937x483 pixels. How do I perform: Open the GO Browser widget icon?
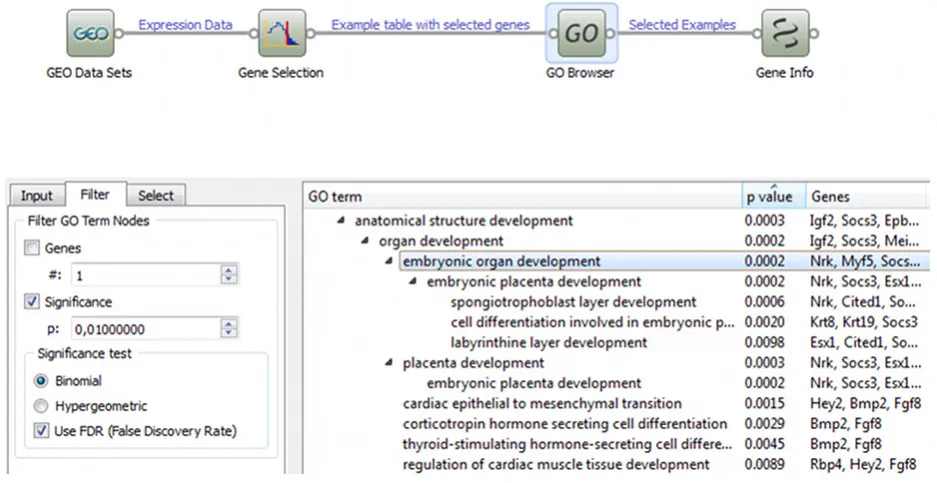pyautogui.click(x=581, y=33)
